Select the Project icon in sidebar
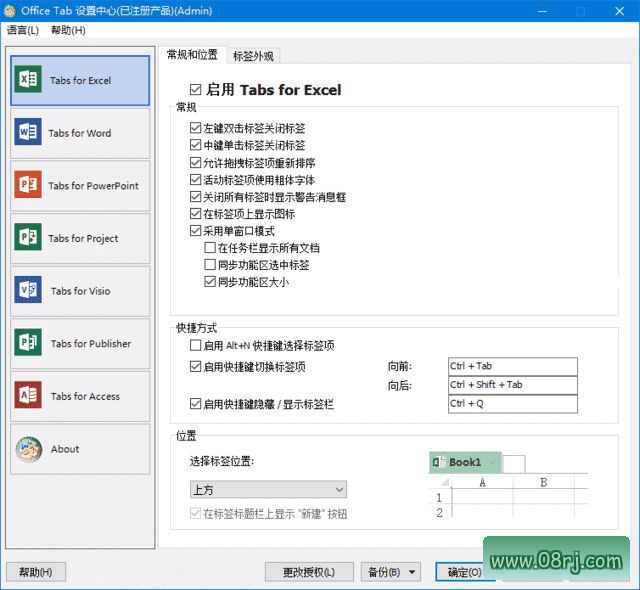 click(28, 237)
